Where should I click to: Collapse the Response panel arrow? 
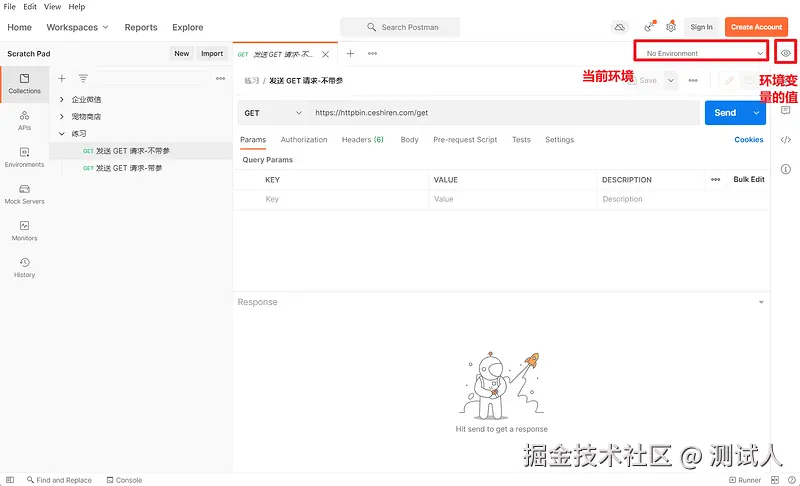[761, 302]
